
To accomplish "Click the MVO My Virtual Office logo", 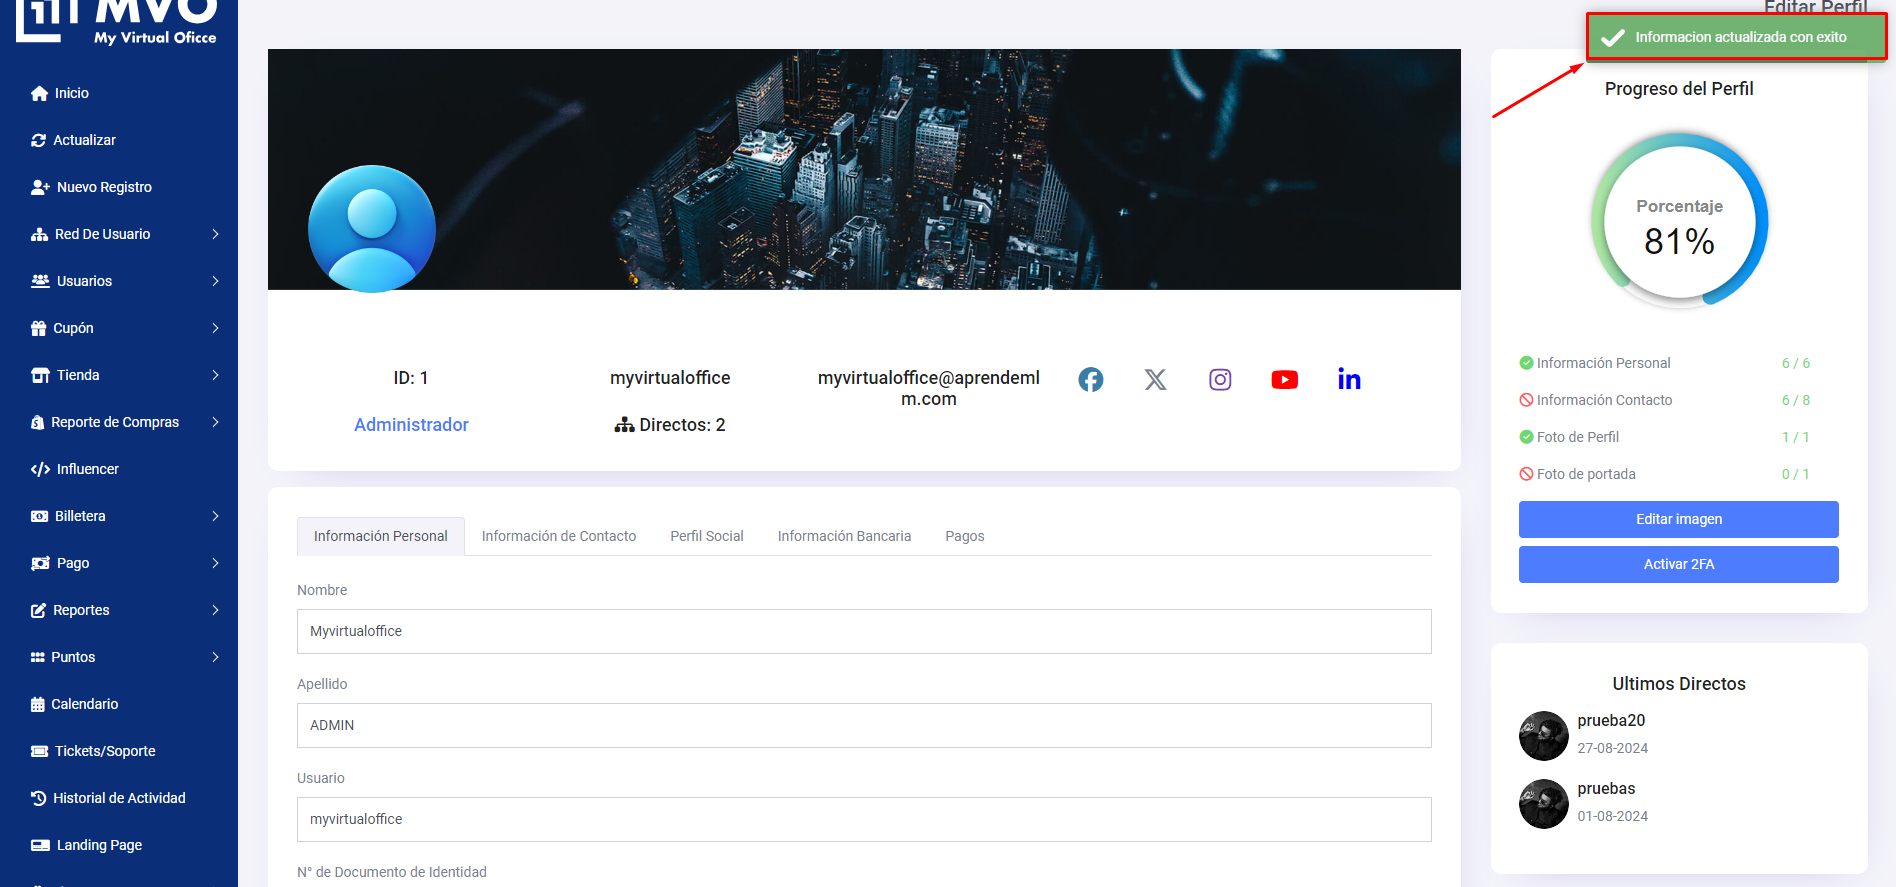I will 117,22.
